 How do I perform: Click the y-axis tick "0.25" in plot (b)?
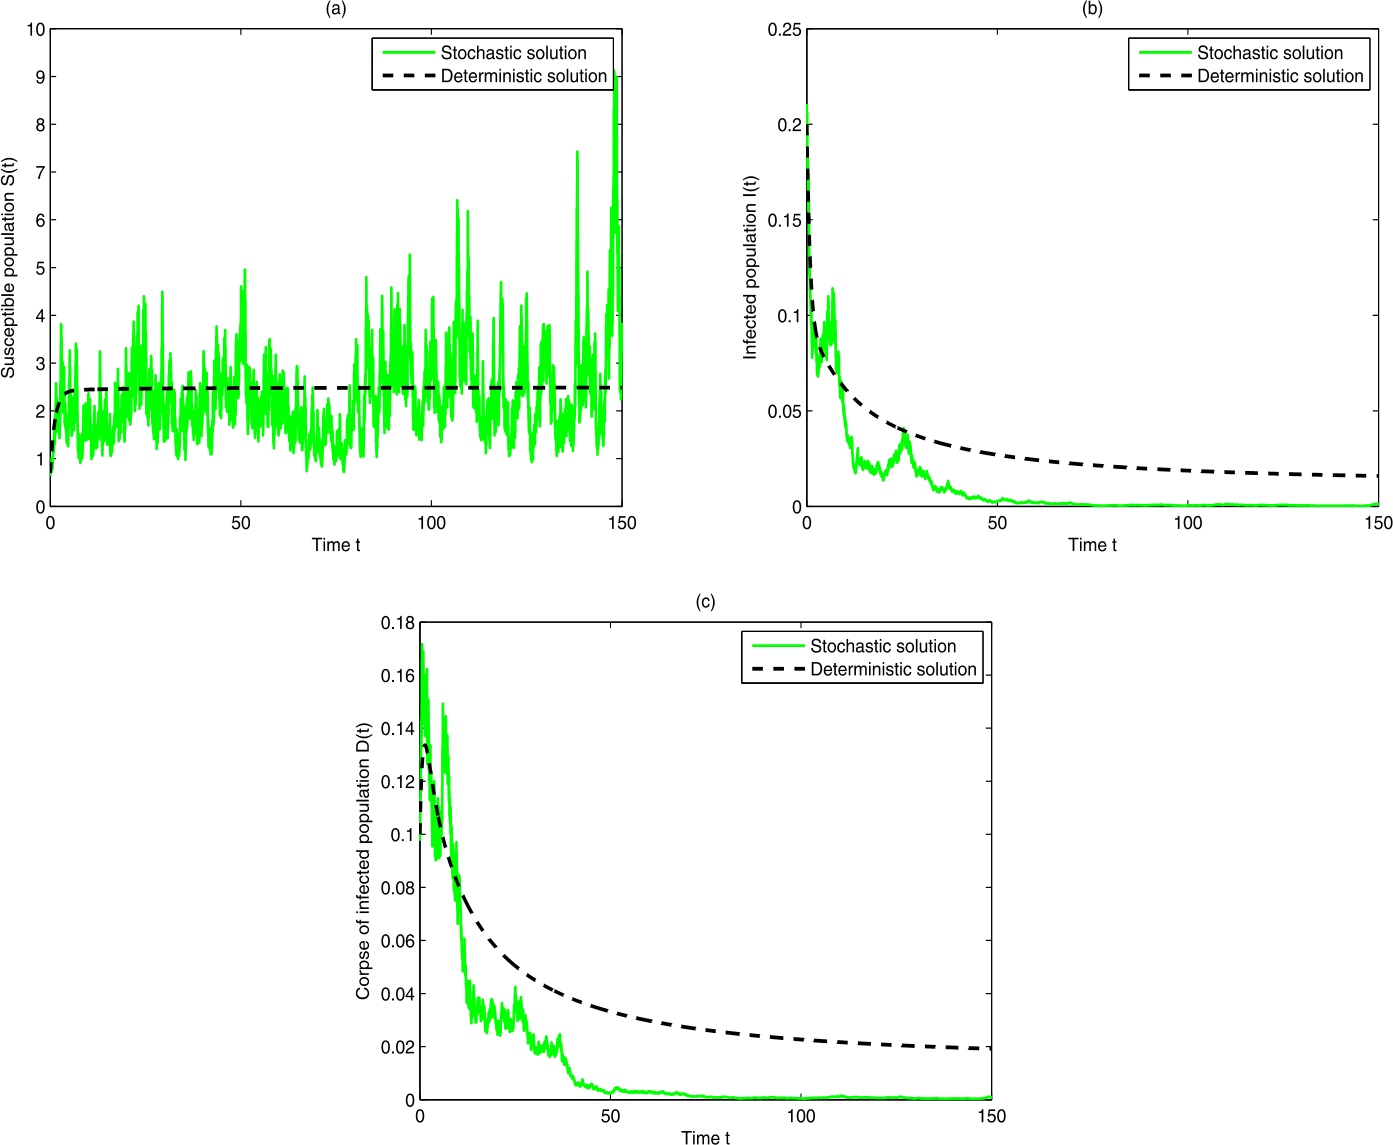(785, 29)
